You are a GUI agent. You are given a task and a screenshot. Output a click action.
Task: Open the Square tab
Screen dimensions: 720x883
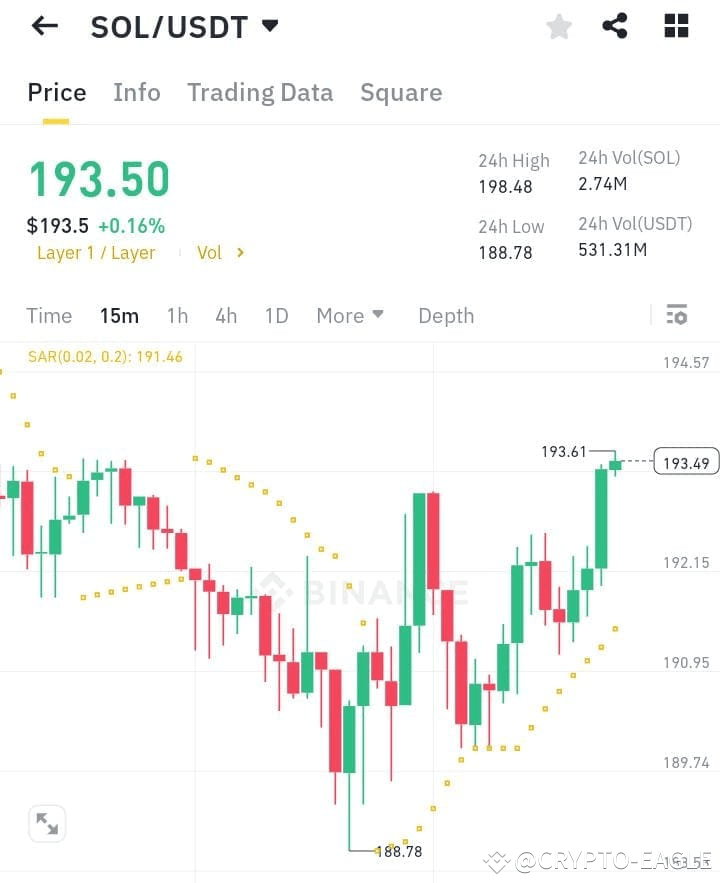[x=400, y=92]
